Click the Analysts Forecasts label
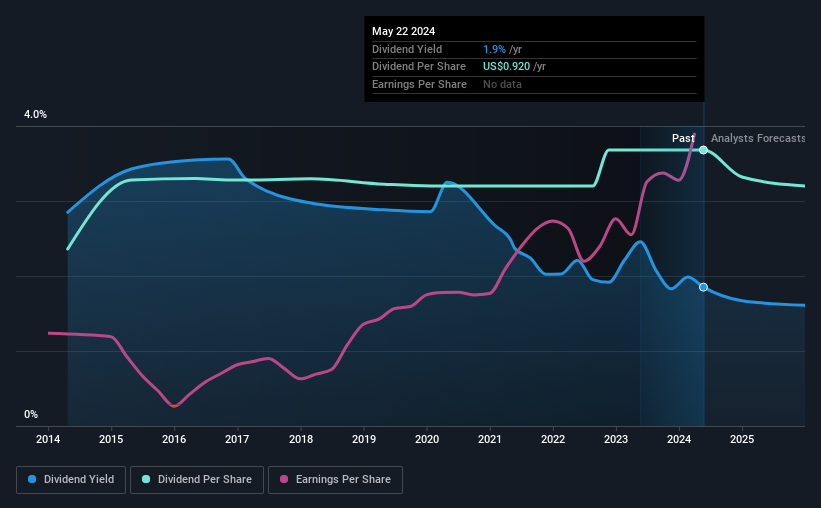 [x=758, y=138]
